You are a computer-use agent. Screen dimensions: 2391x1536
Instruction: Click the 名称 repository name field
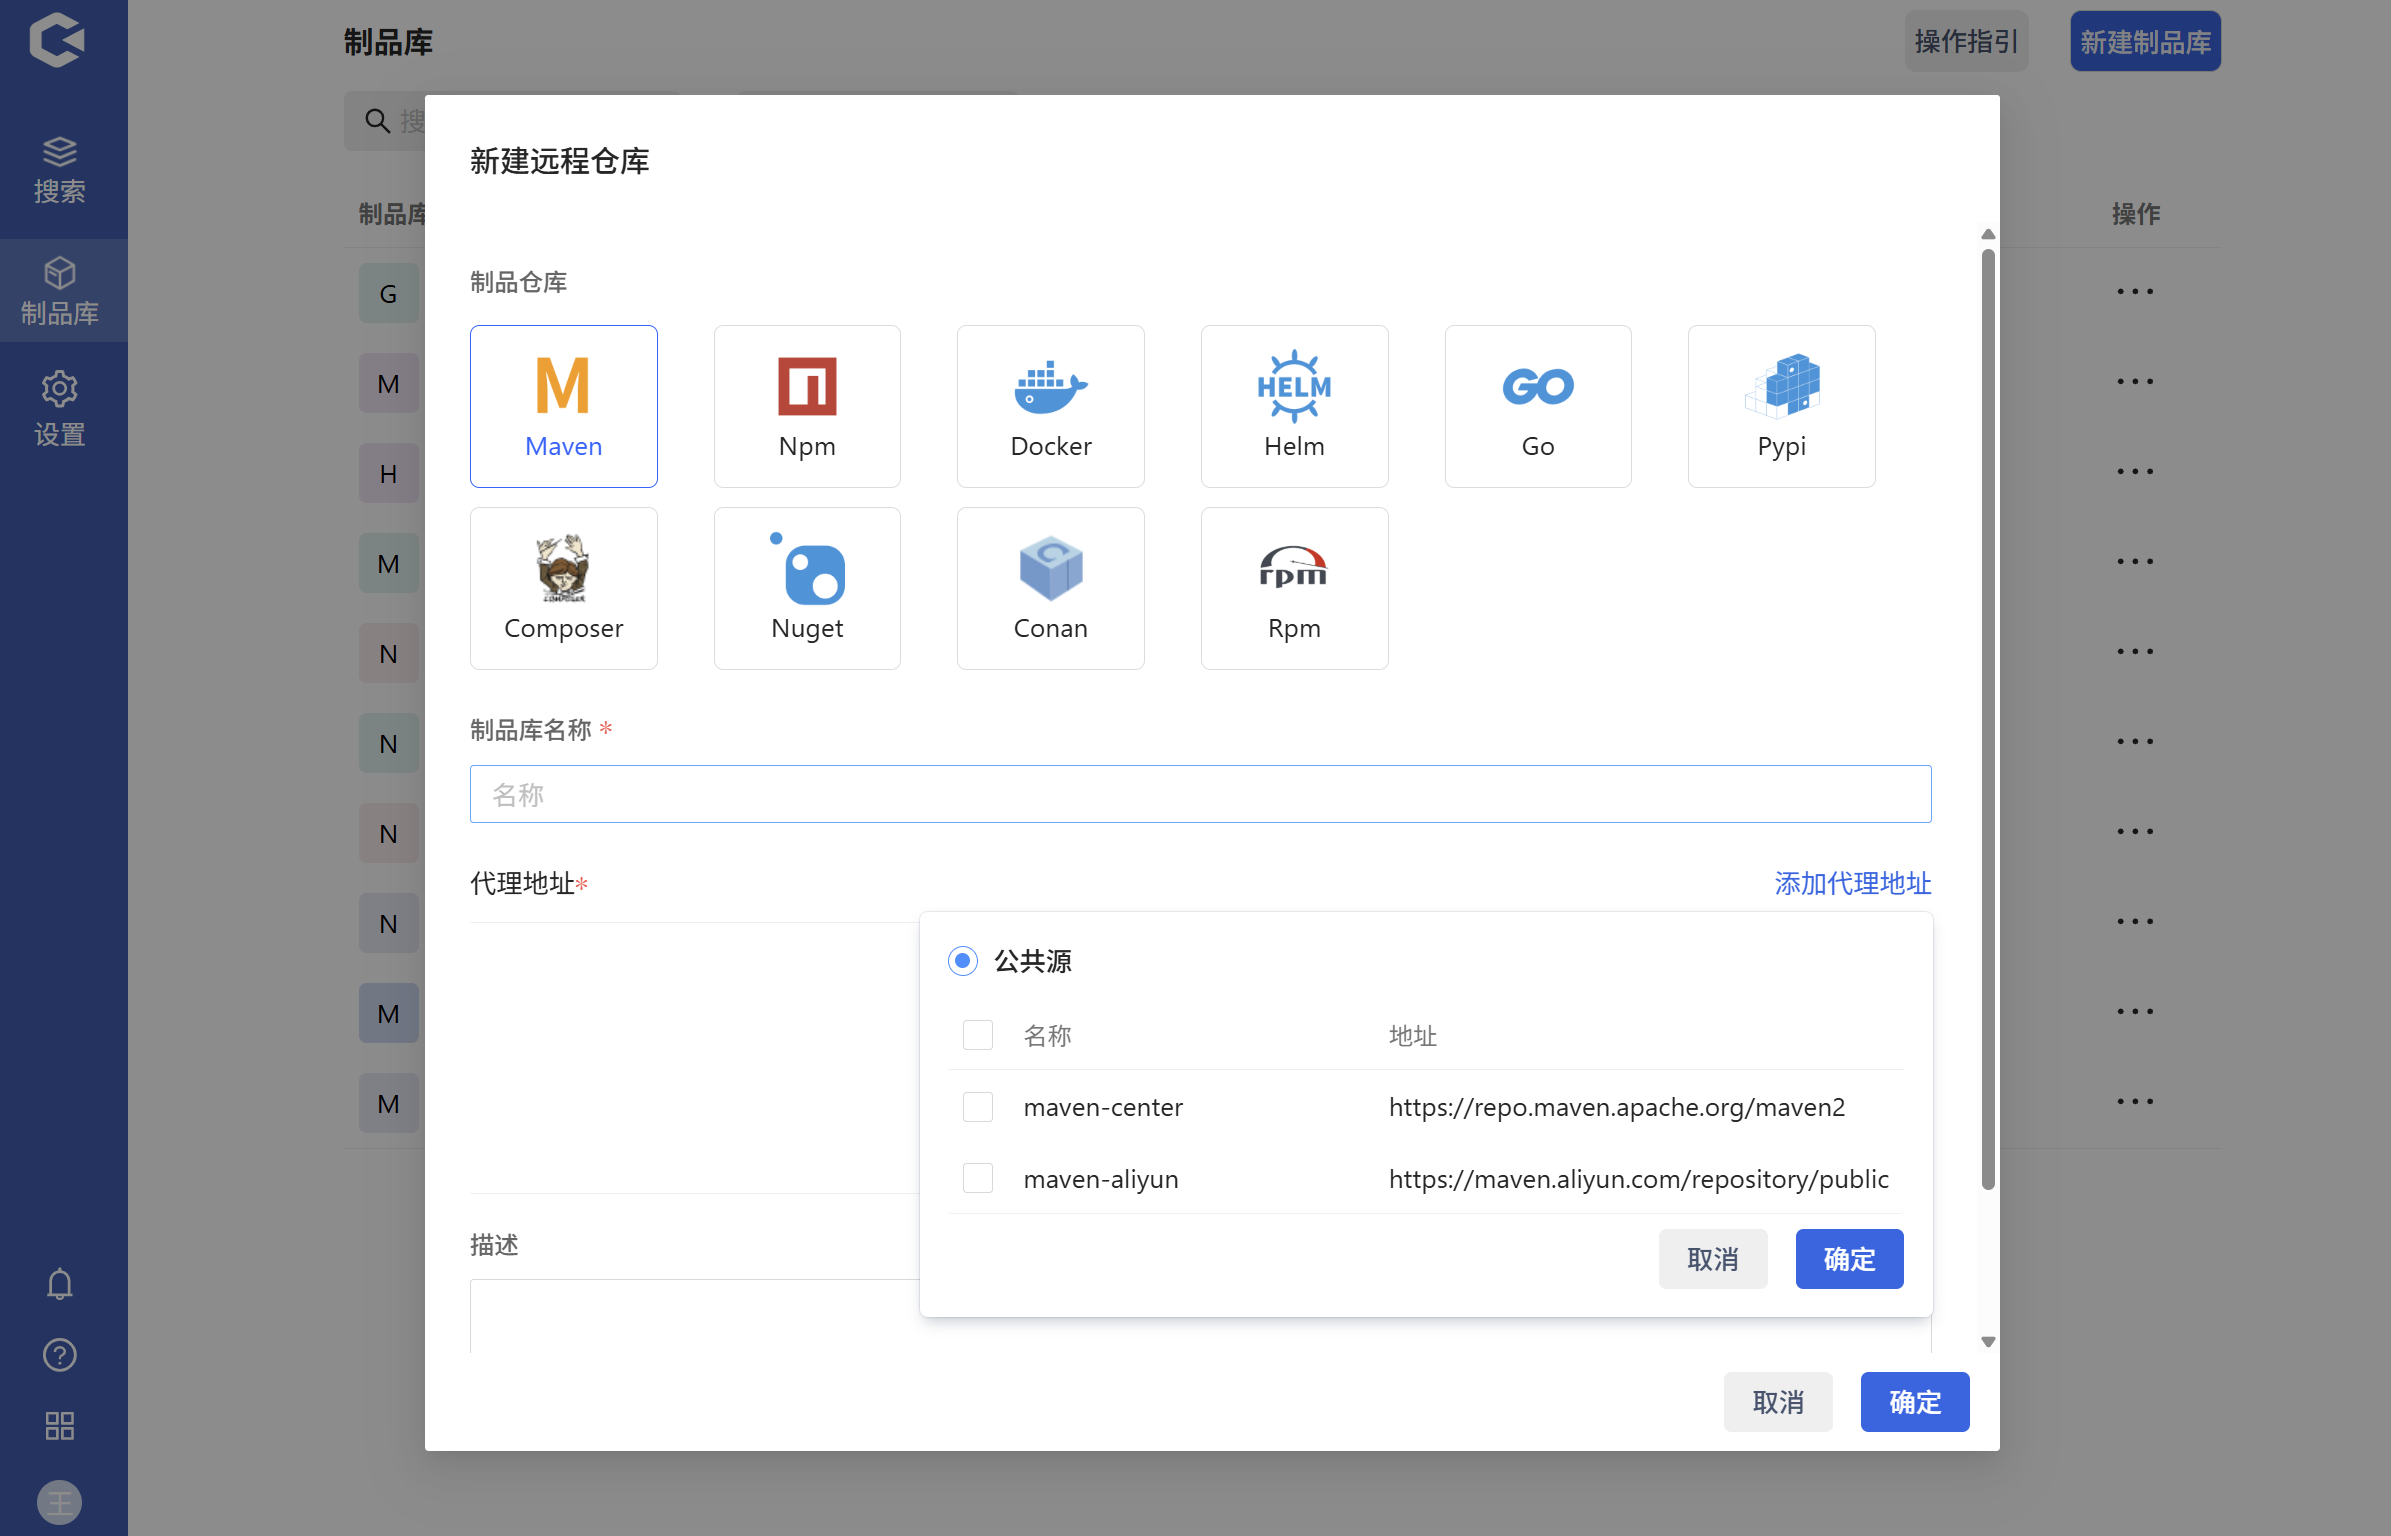(x=1200, y=794)
